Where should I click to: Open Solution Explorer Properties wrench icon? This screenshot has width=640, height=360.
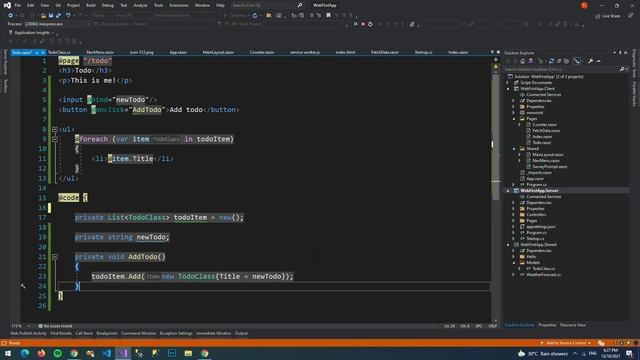pyautogui.click(x=590, y=61)
